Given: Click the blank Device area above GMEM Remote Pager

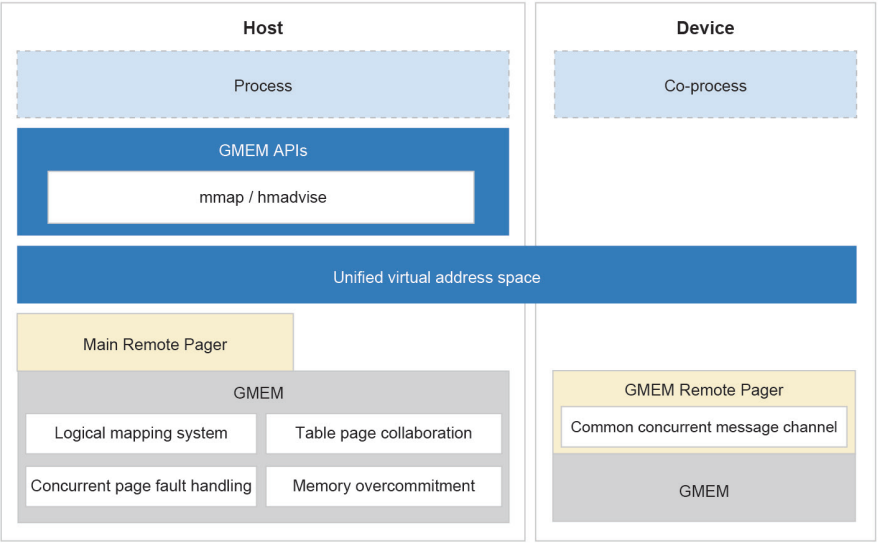Looking at the screenshot, I should tap(705, 338).
